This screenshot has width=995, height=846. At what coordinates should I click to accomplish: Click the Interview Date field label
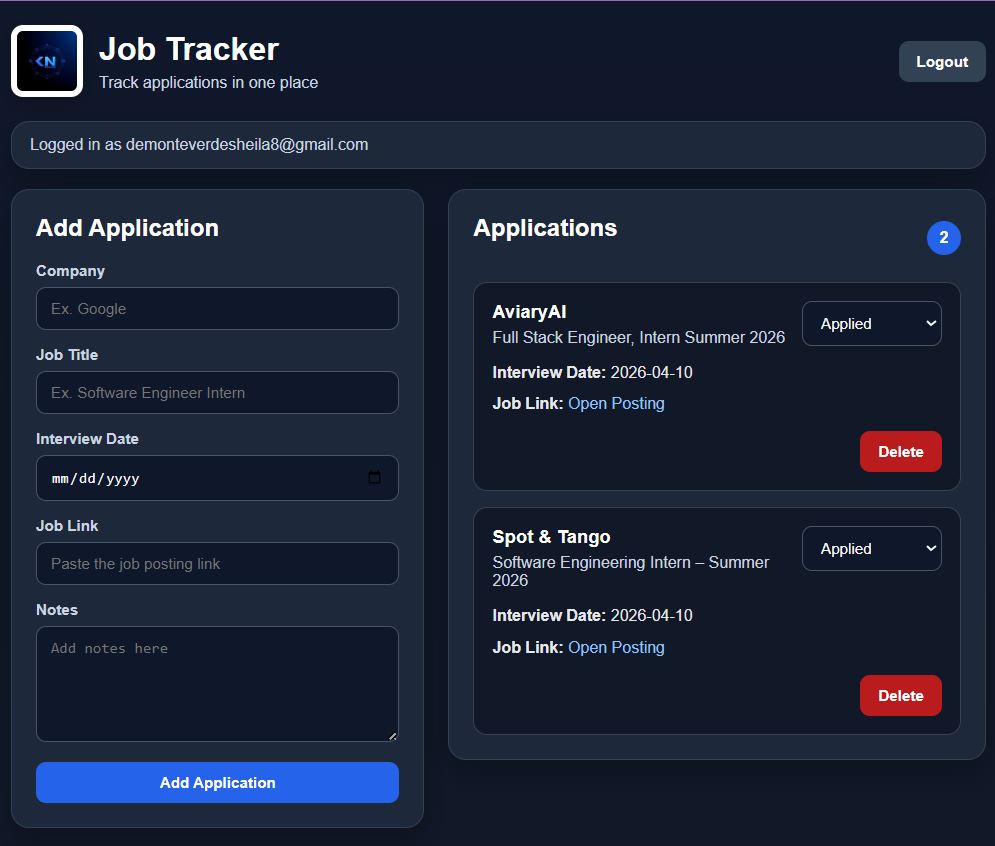(x=88, y=439)
